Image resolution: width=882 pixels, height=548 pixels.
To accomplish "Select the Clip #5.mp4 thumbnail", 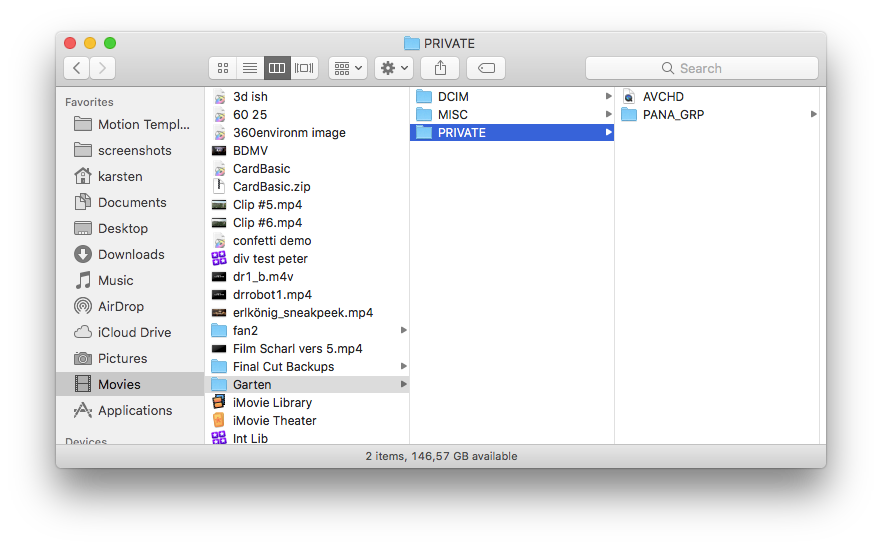I will 219,205.
